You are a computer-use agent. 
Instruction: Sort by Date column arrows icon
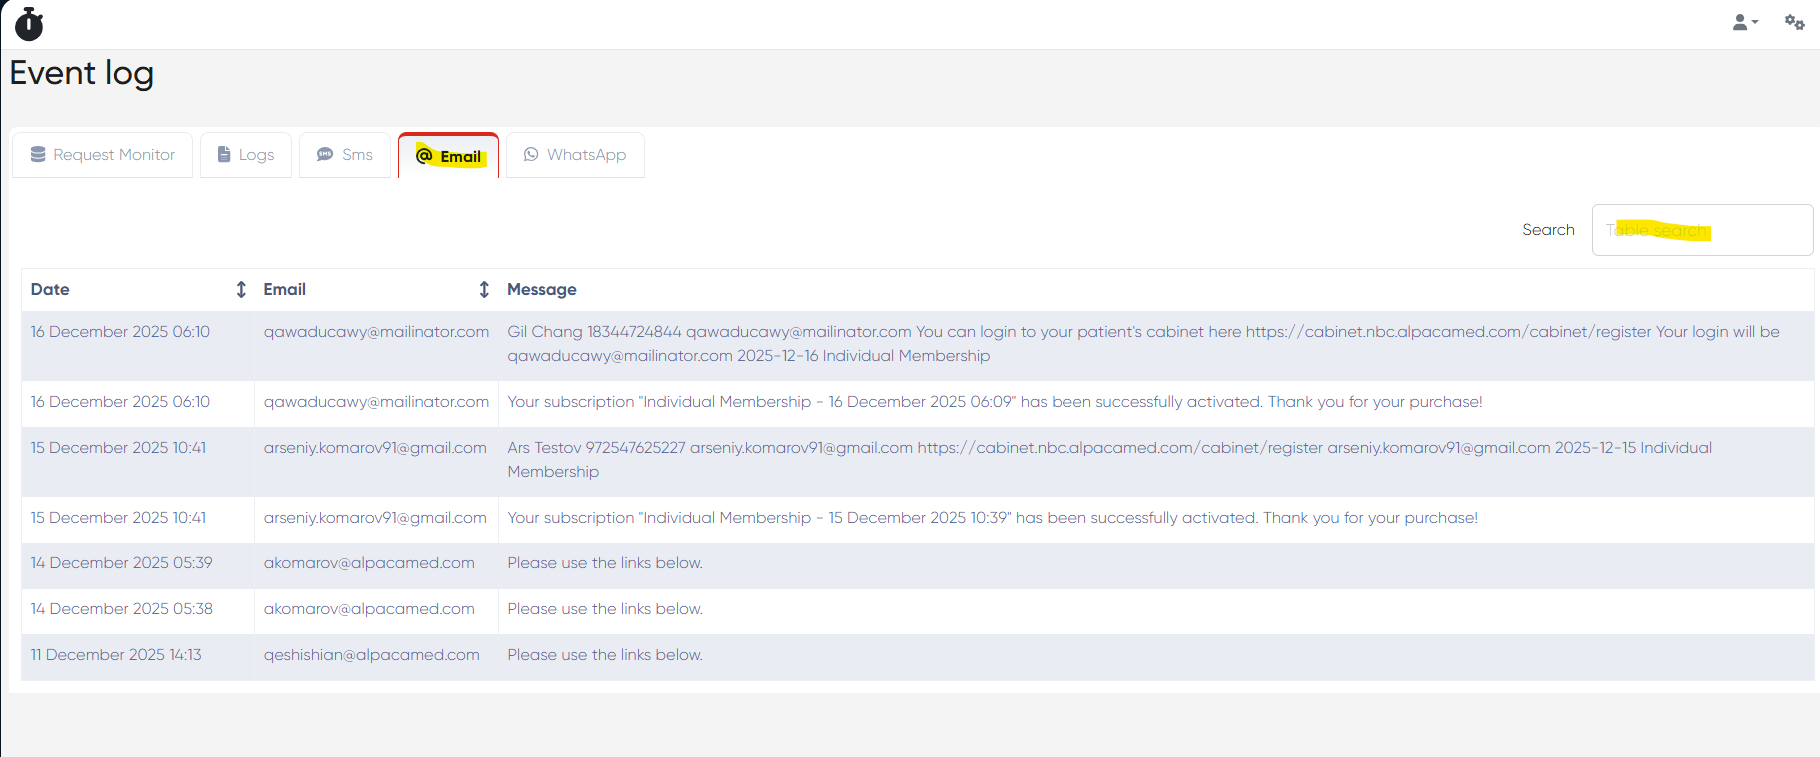240,289
